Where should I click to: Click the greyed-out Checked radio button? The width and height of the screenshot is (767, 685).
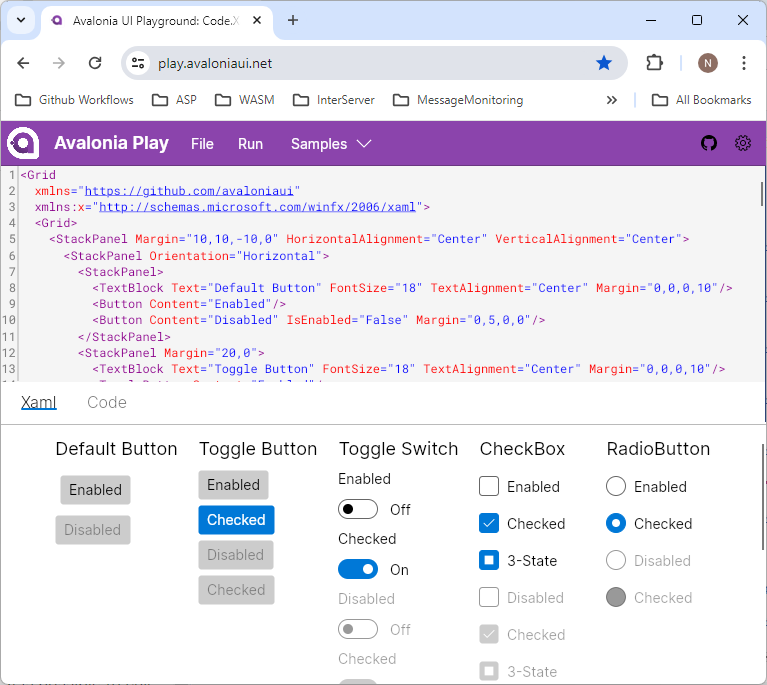[615, 597]
